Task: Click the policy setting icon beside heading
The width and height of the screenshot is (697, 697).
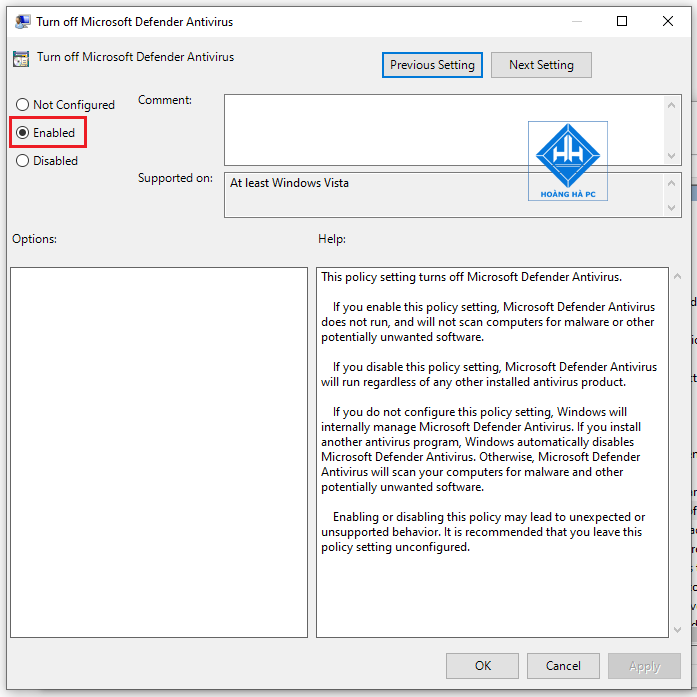Action: 21,59
